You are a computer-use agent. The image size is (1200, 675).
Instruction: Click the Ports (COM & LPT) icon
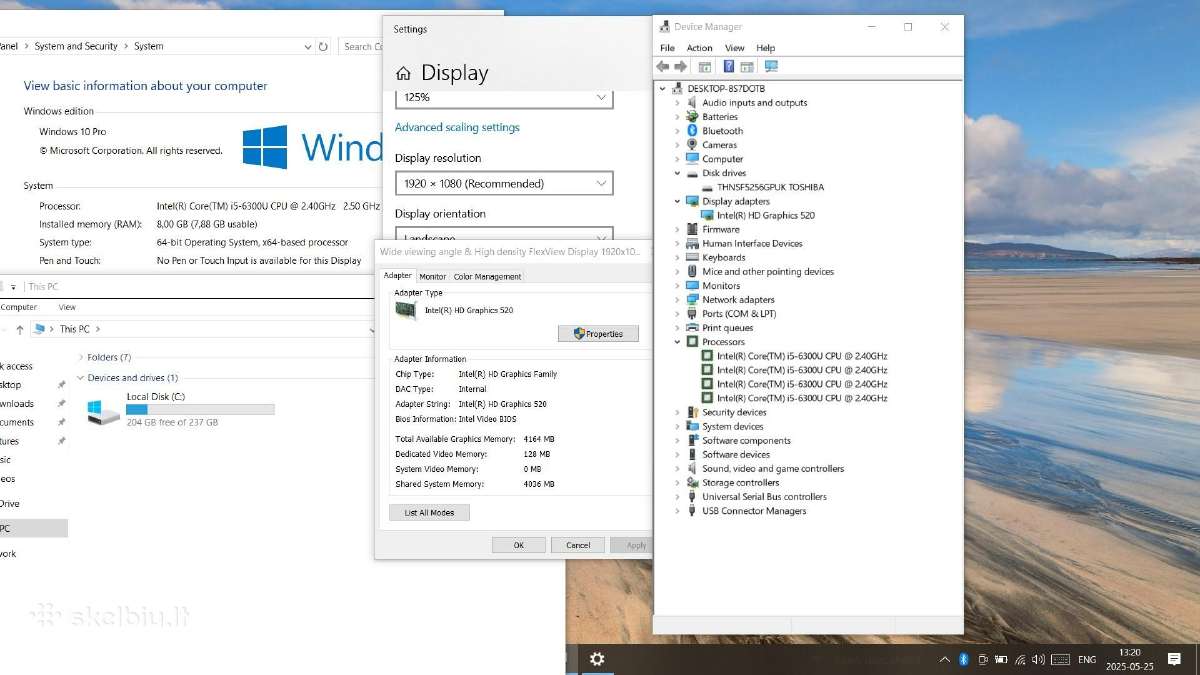point(692,314)
